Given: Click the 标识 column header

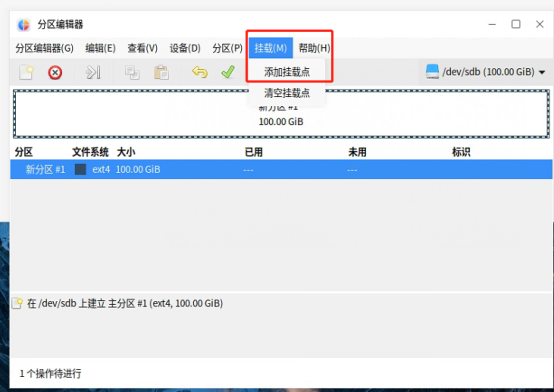Looking at the screenshot, I should (461, 152).
